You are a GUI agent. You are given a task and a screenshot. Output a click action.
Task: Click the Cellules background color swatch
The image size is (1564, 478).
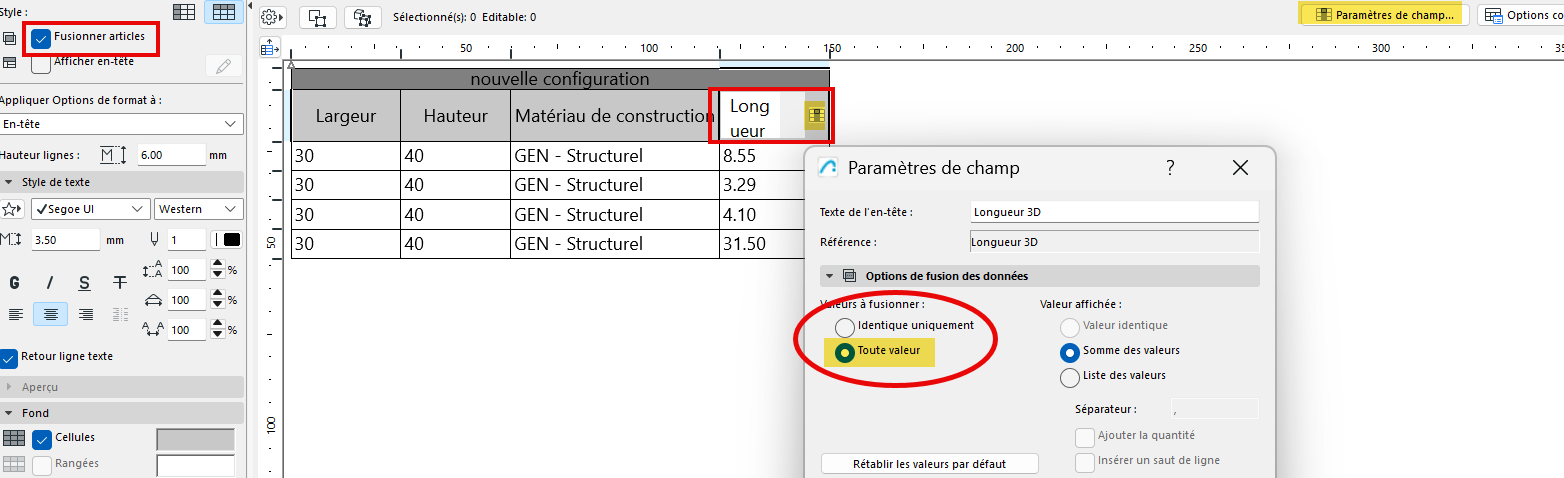(x=195, y=439)
